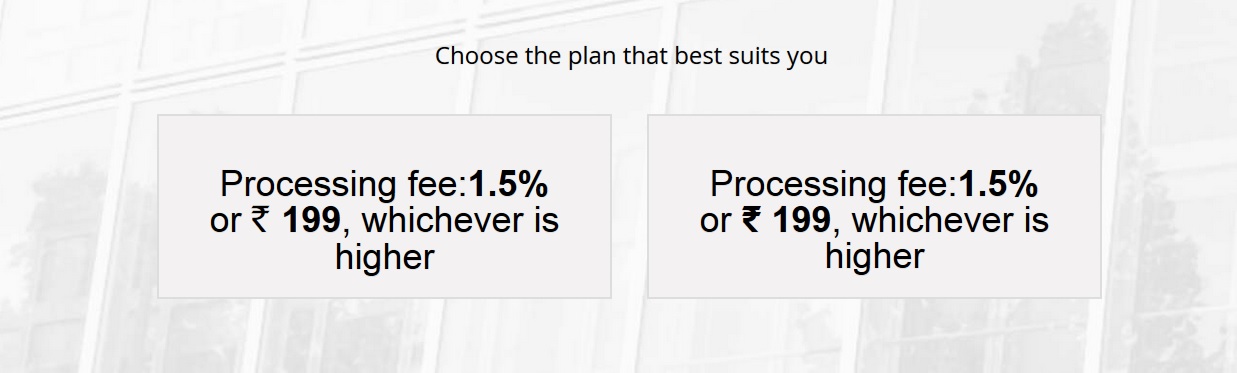1237x373 pixels.
Task: Click the word 'higher' in left card
Action: 384,257
